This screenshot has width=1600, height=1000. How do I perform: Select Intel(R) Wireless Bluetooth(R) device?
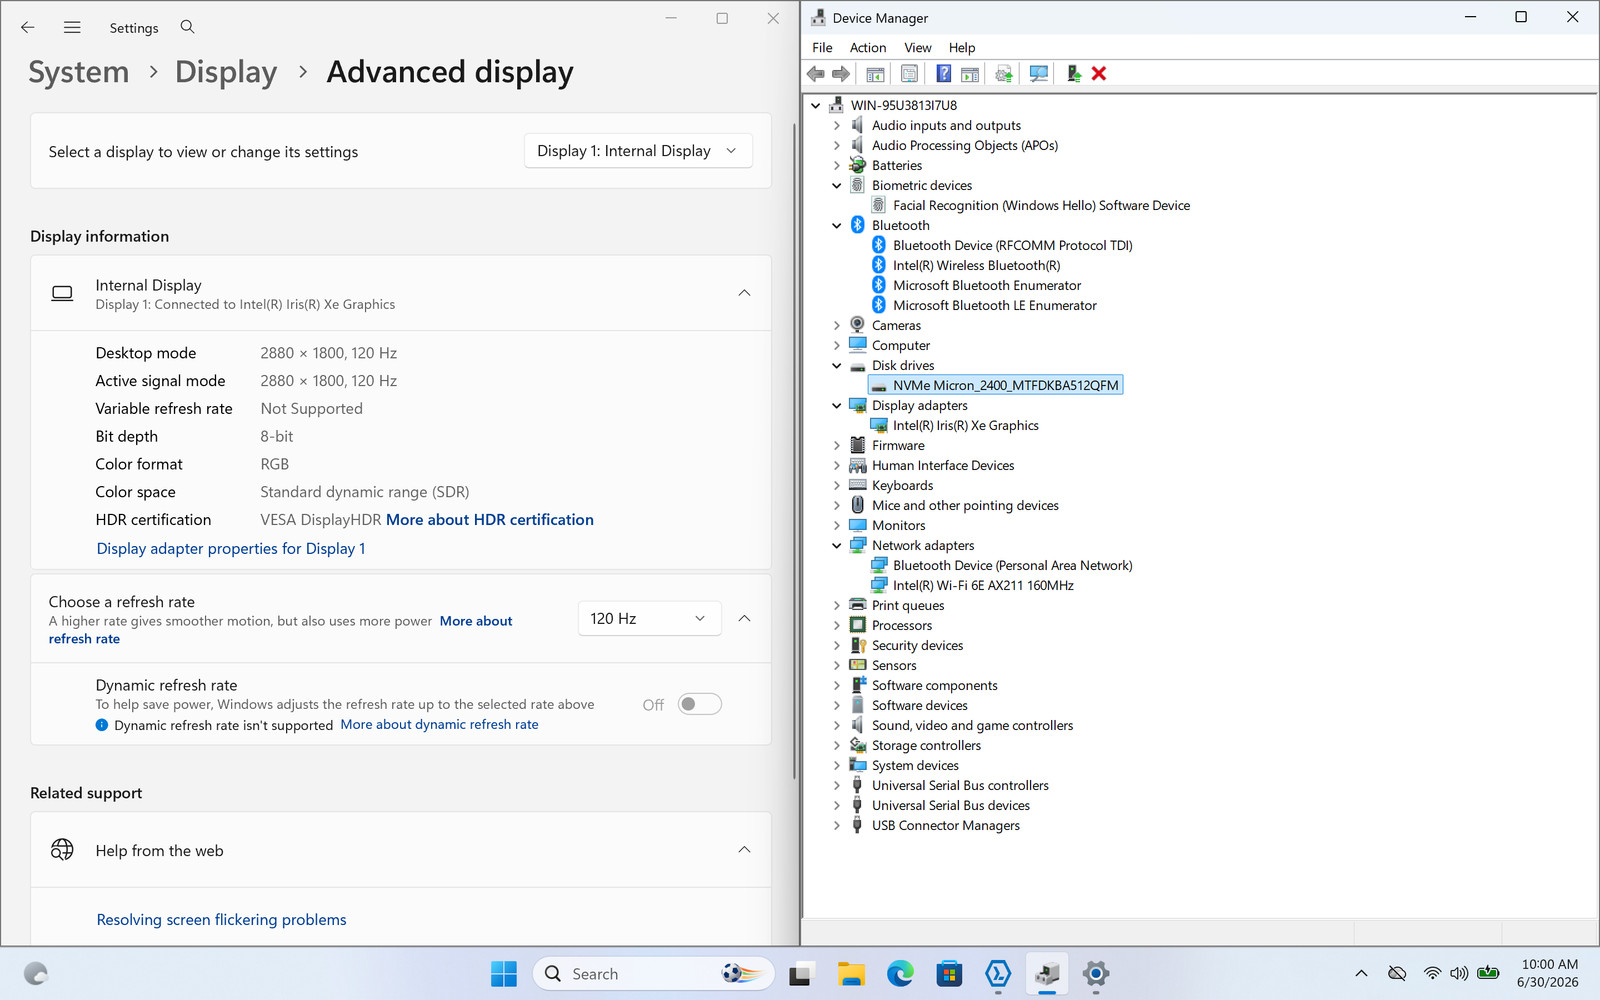[976, 266]
